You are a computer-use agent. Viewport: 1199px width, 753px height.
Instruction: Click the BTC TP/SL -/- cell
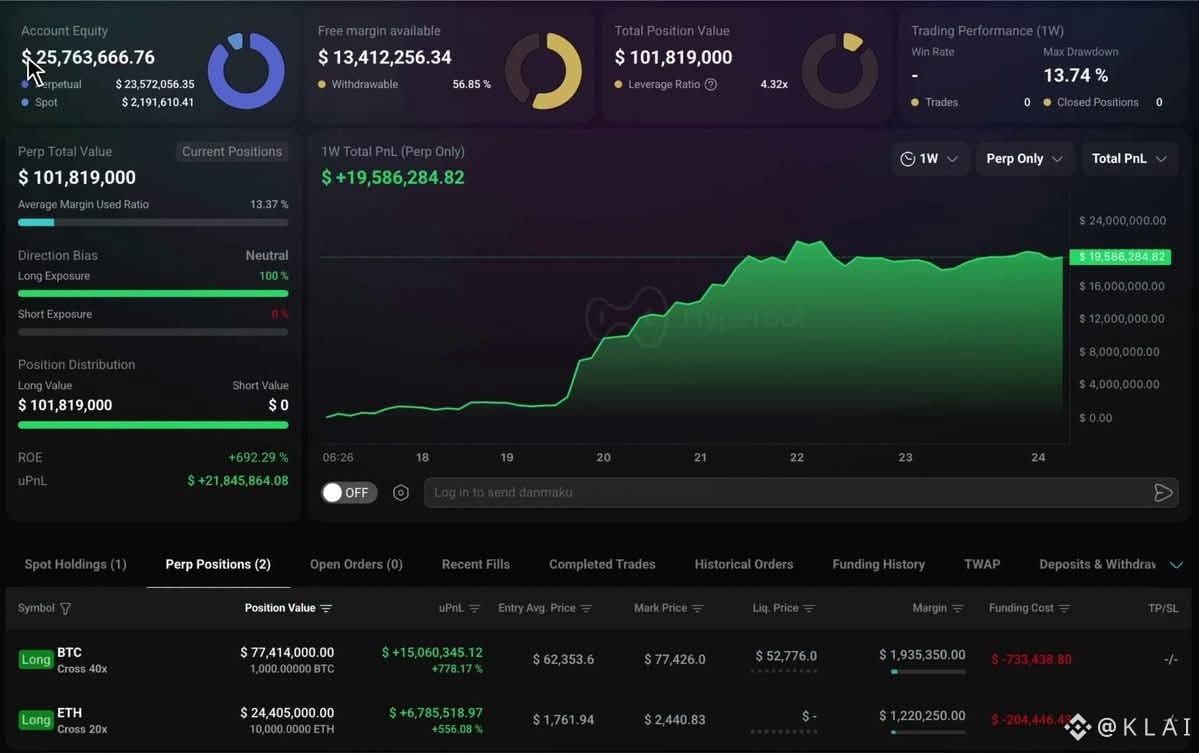click(x=1170, y=659)
